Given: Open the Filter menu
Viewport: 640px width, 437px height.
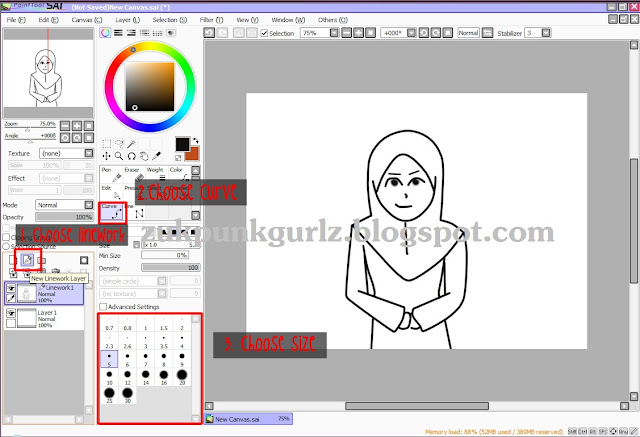Looking at the screenshot, I should 211,20.
